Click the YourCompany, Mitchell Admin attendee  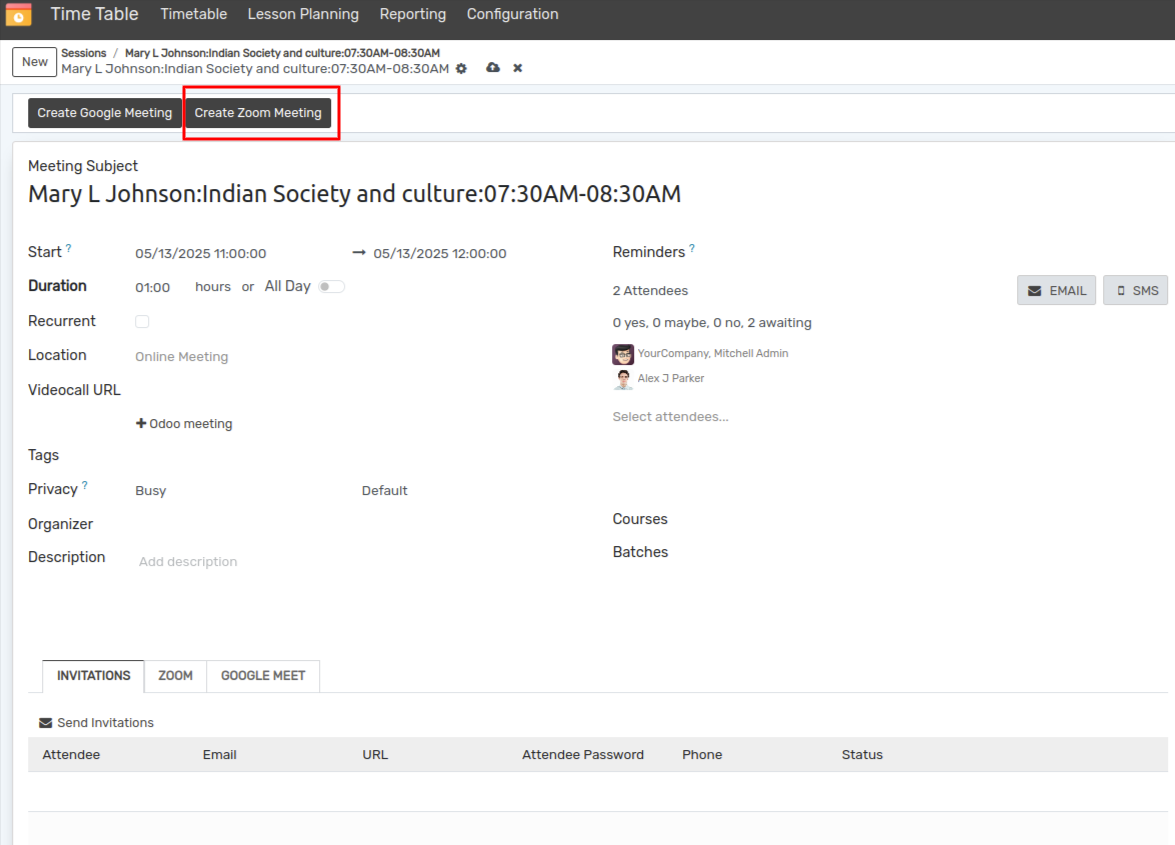[713, 354]
